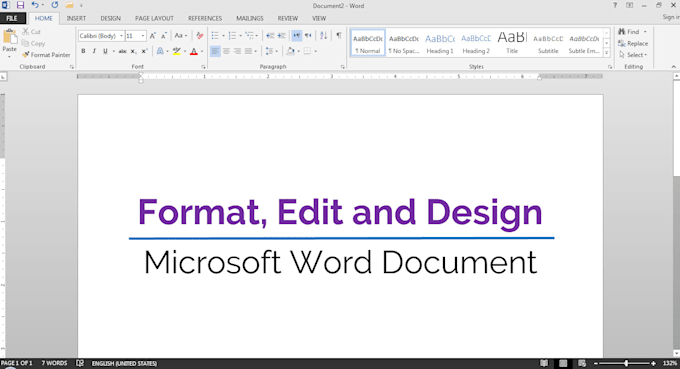Undo the last action
The height and width of the screenshot is (369, 680).
point(35,5)
